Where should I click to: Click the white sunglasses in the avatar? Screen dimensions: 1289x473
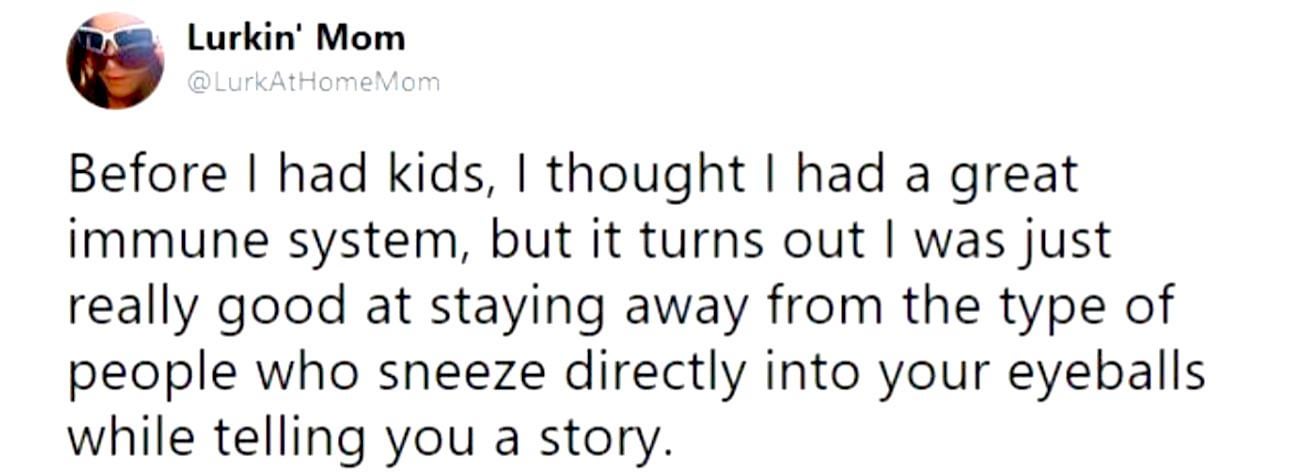point(118,42)
